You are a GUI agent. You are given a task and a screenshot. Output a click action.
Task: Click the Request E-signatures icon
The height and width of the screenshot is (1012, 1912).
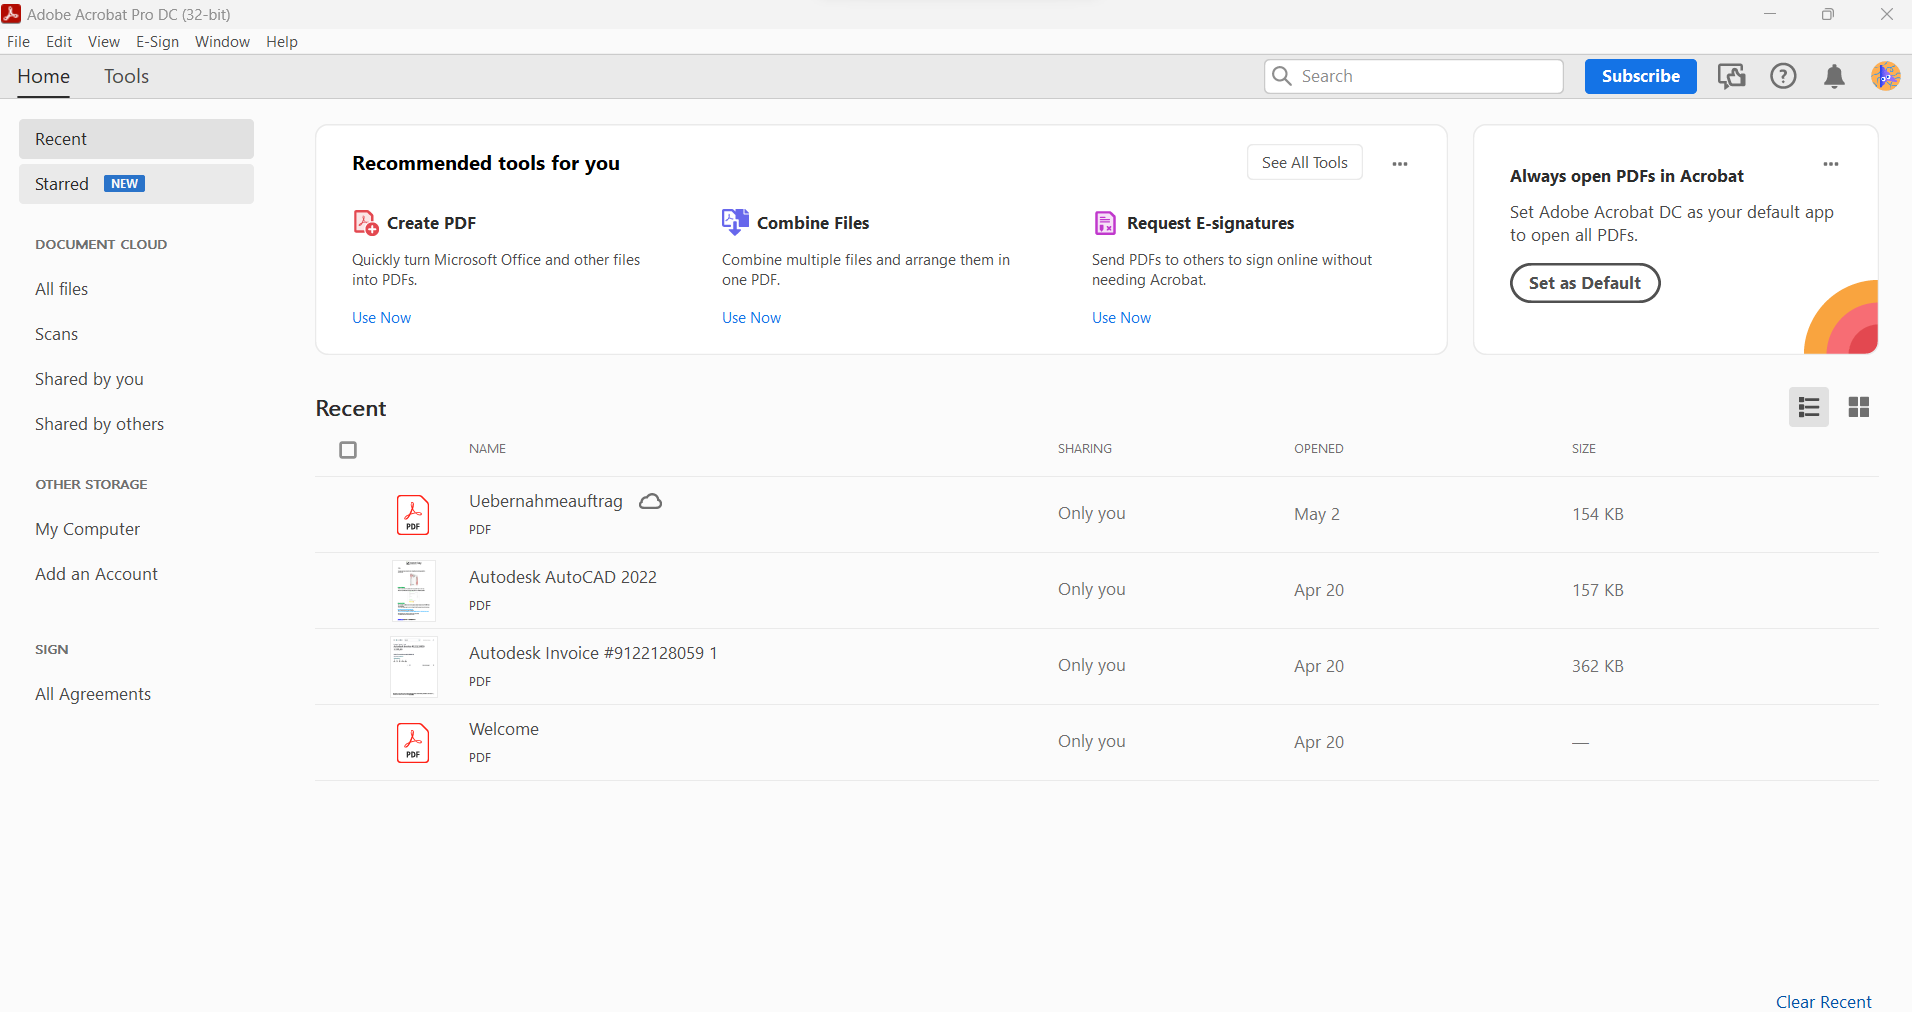[x=1105, y=223]
